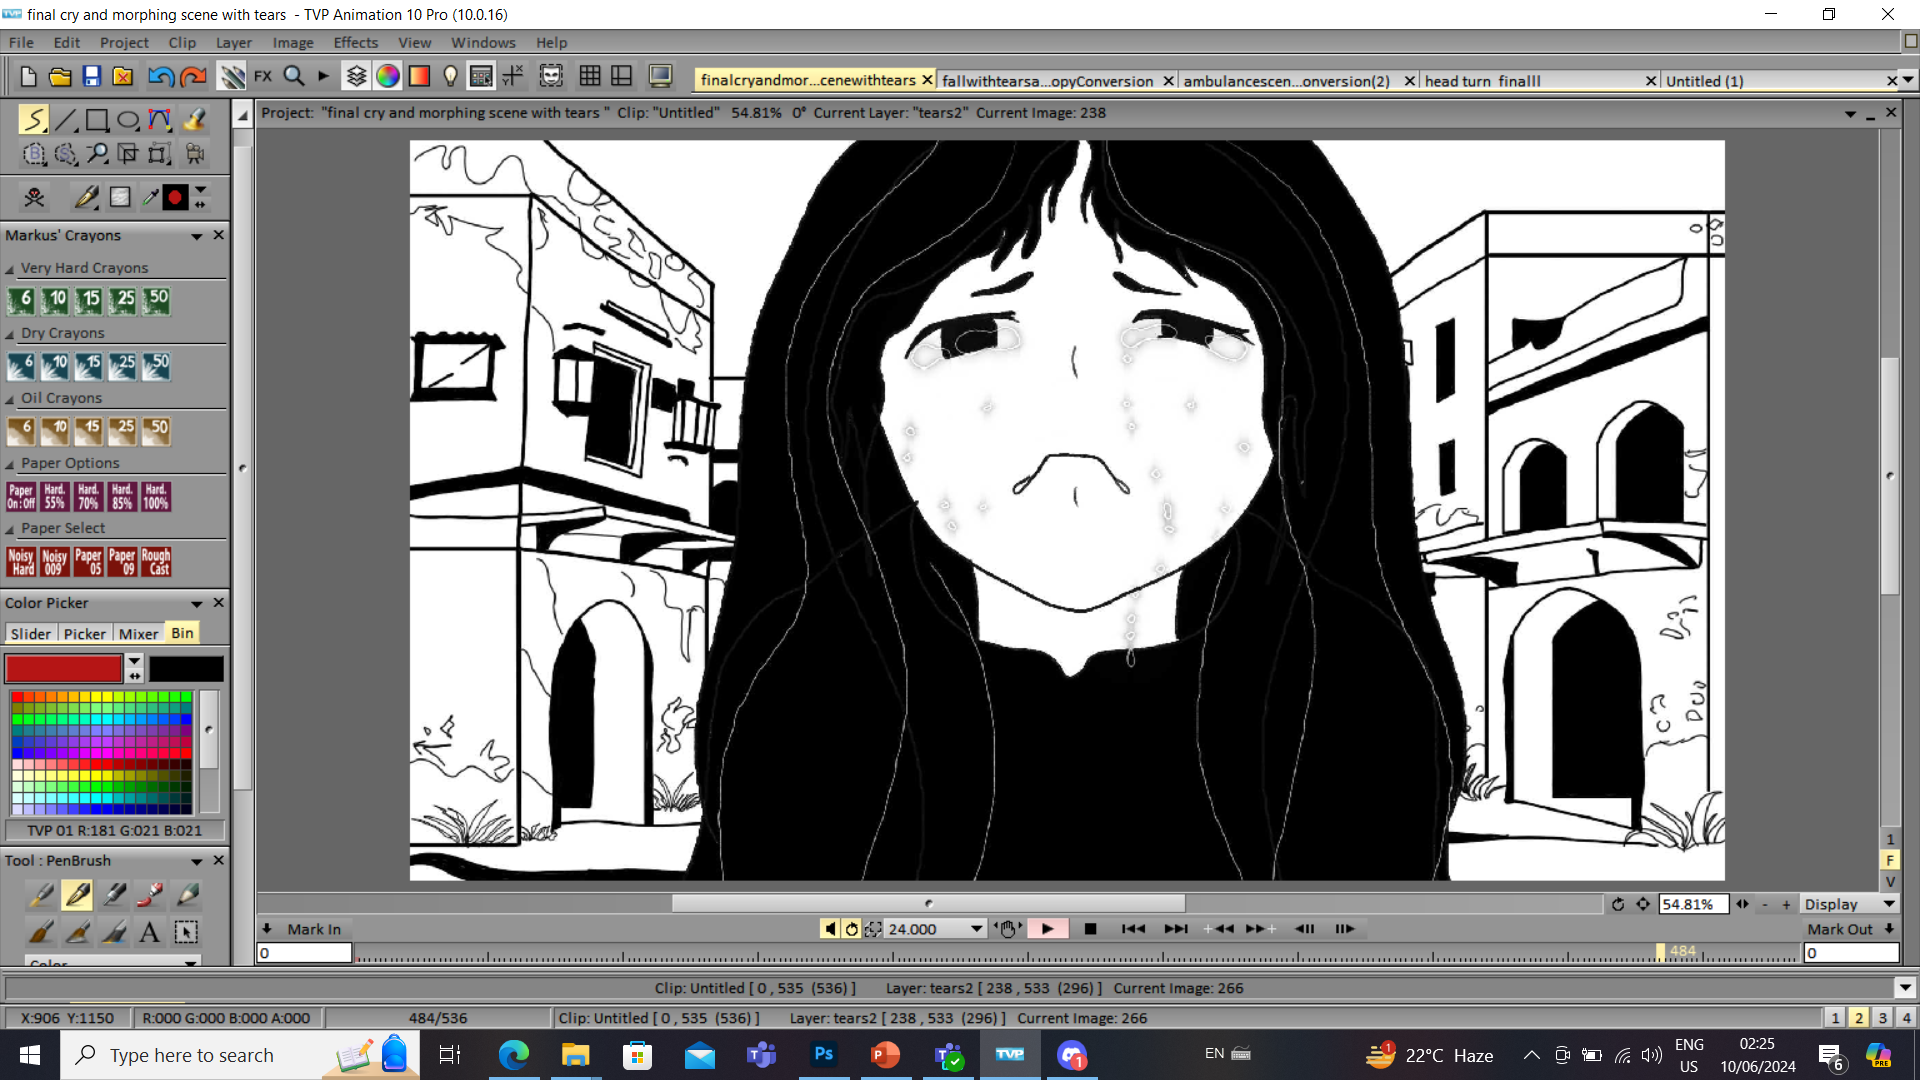Choose the ellipse shape tool
The width and height of the screenshot is (1920, 1080).
[x=128, y=120]
